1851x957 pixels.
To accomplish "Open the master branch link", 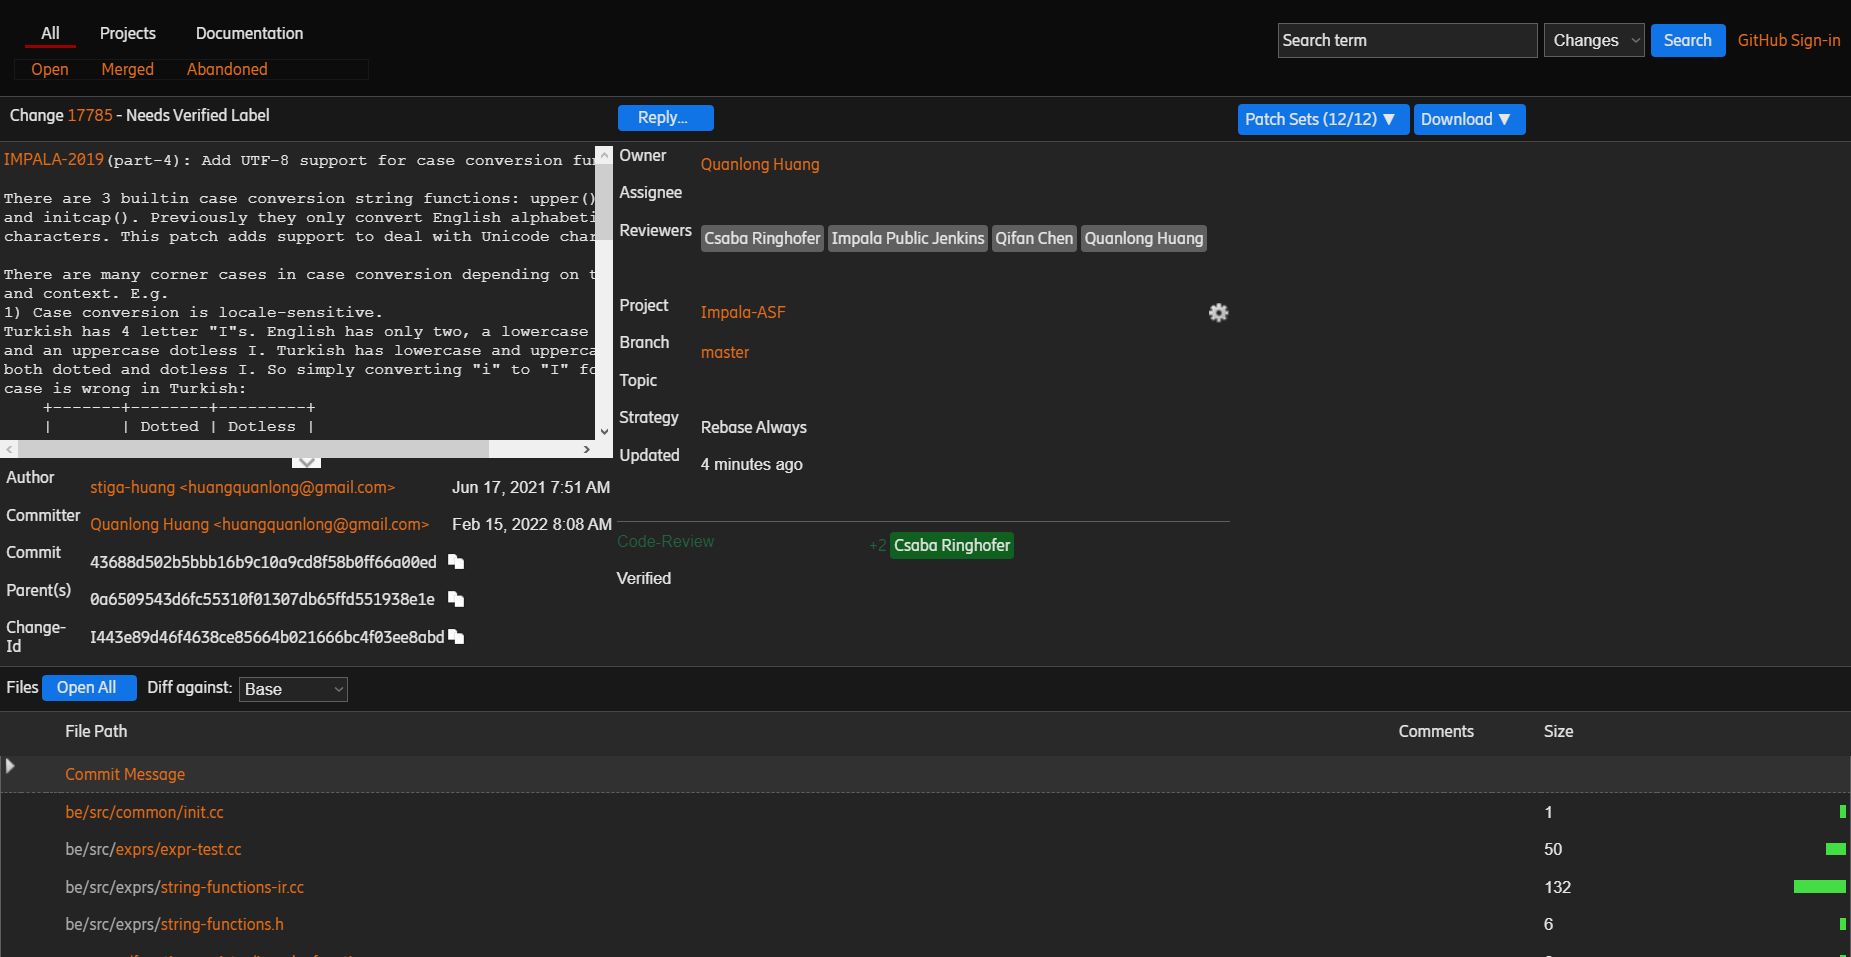I will 725,352.
